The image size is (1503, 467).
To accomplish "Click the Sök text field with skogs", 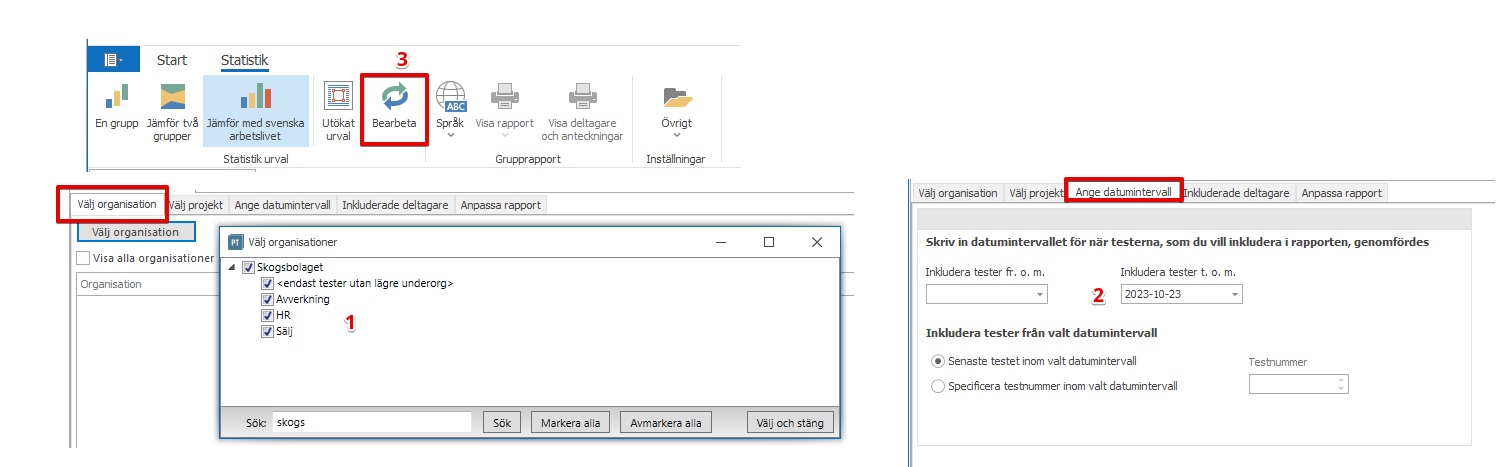I will click(x=371, y=423).
